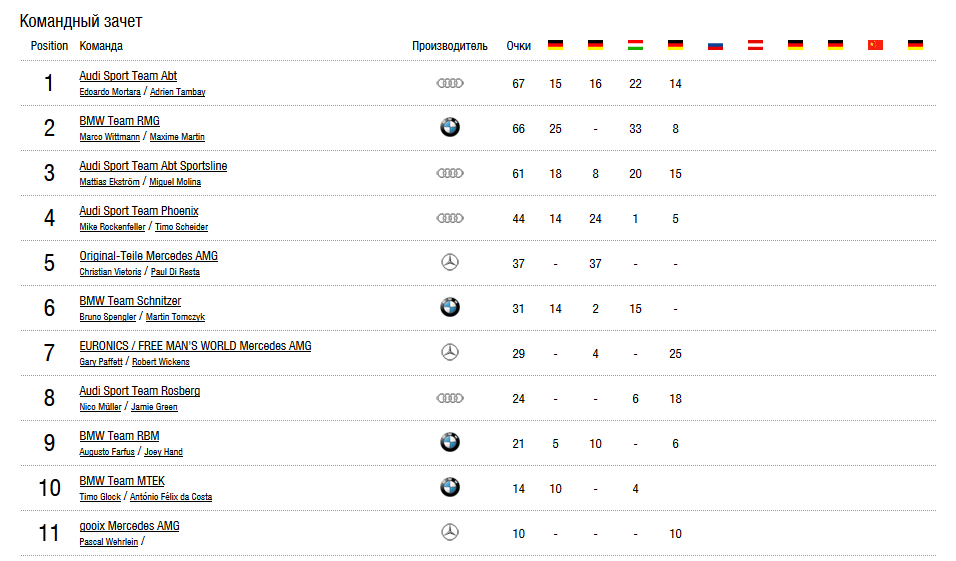
Task: Click the BMW logo in BMW Team MTEK row
Action: (450, 487)
